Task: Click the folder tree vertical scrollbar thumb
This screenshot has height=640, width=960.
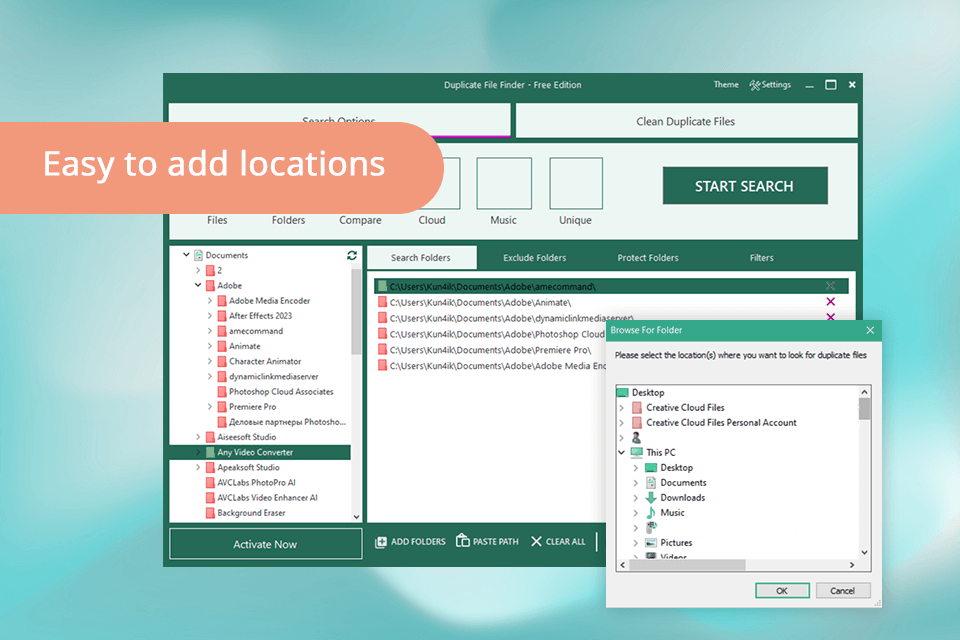Action: (x=356, y=312)
